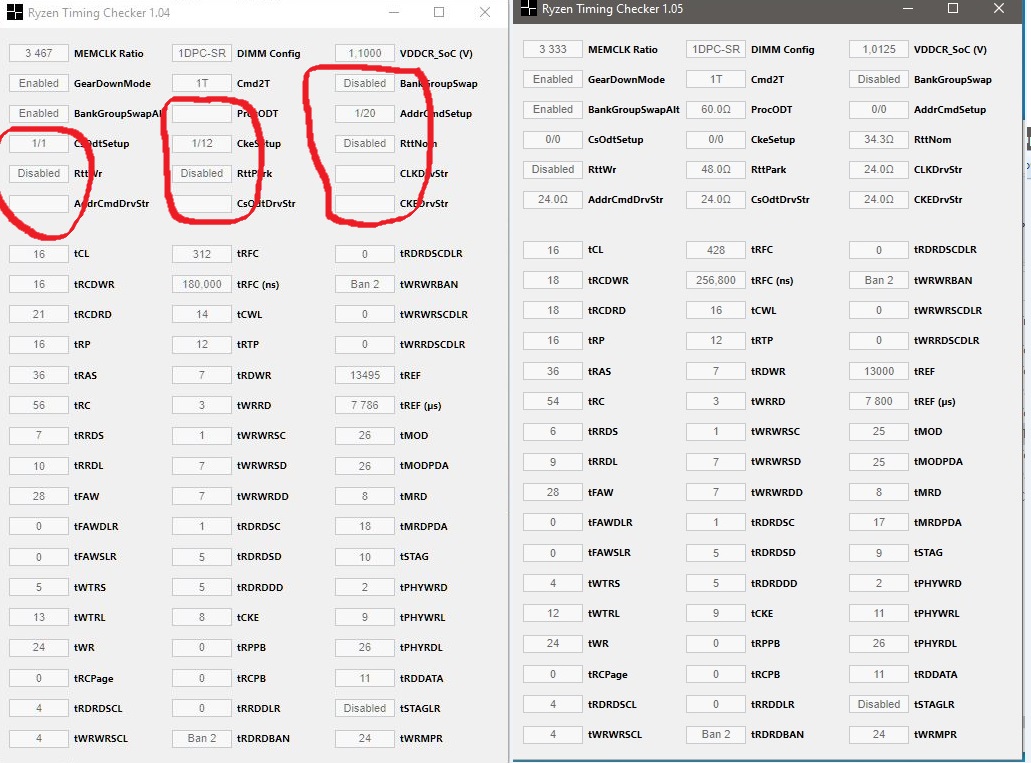Click tCWL value 14 in version 1.04
The width and height of the screenshot is (1031, 763).
click(202, 314)
